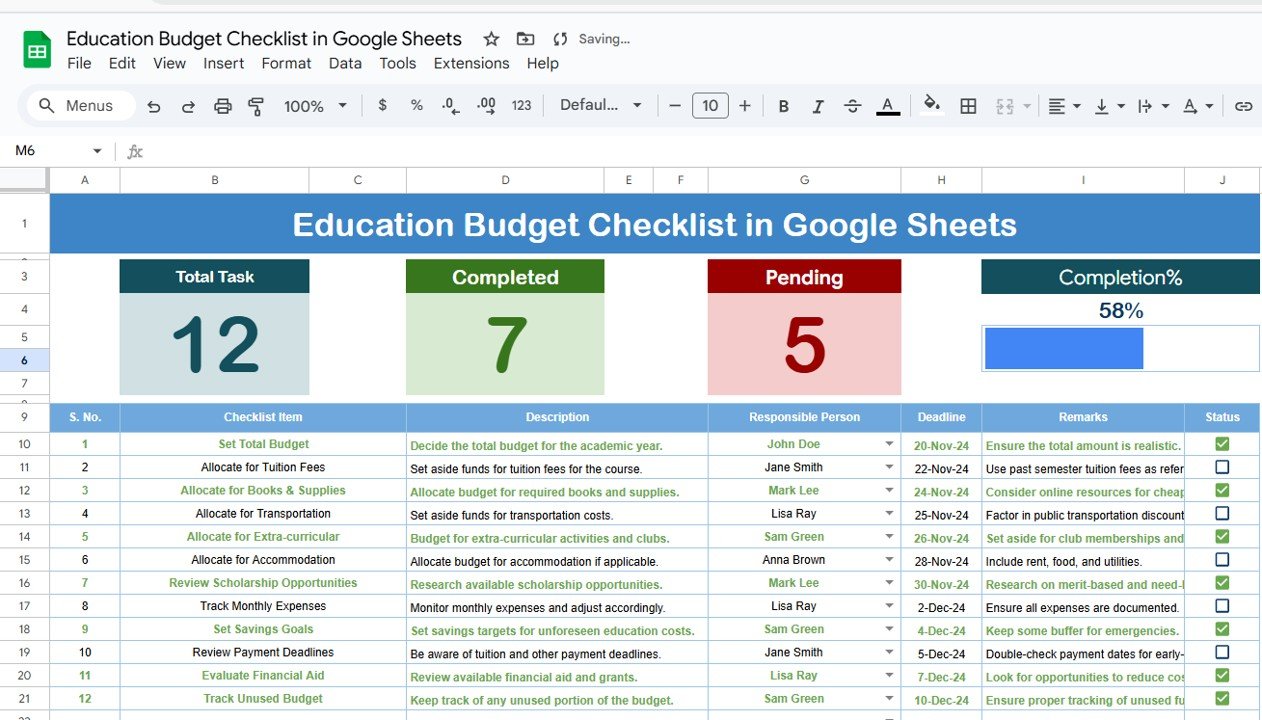The height and width of the screenshot is (720, 1262).
Task: Click the redo arrow icon
Action: (x=188, y=106)
